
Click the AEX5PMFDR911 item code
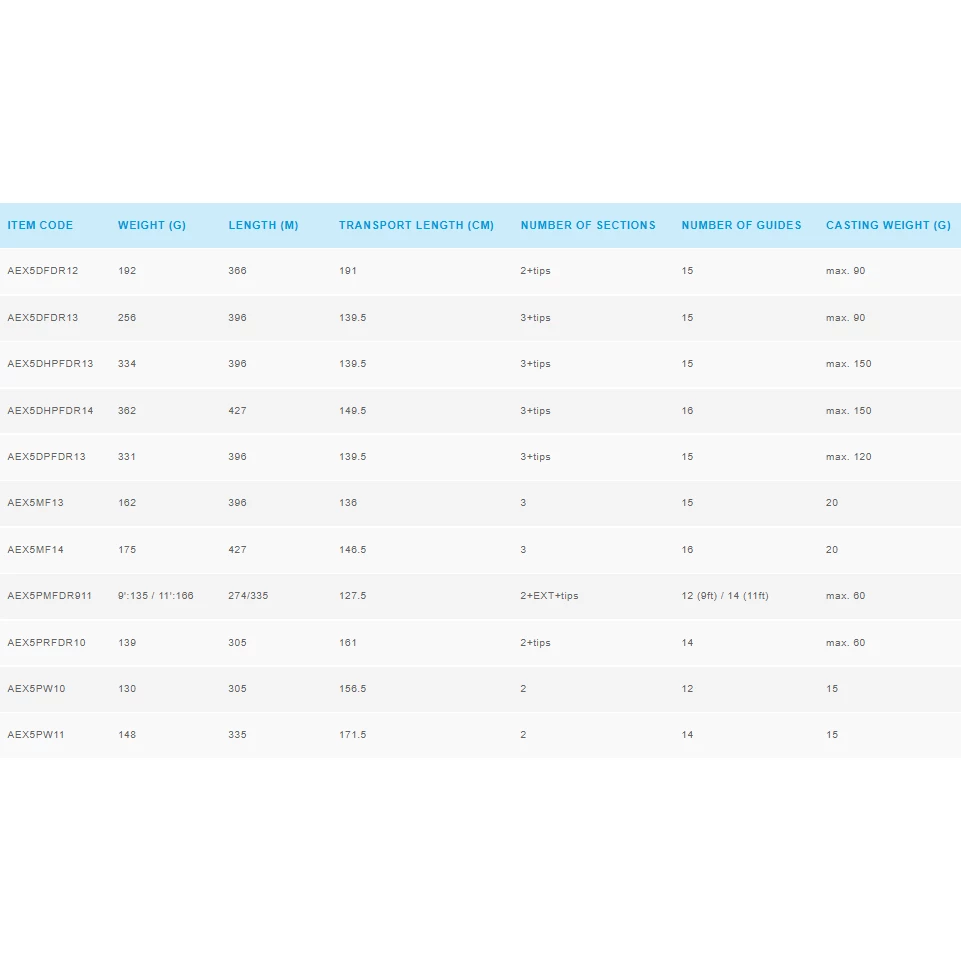tap(49, 596)
